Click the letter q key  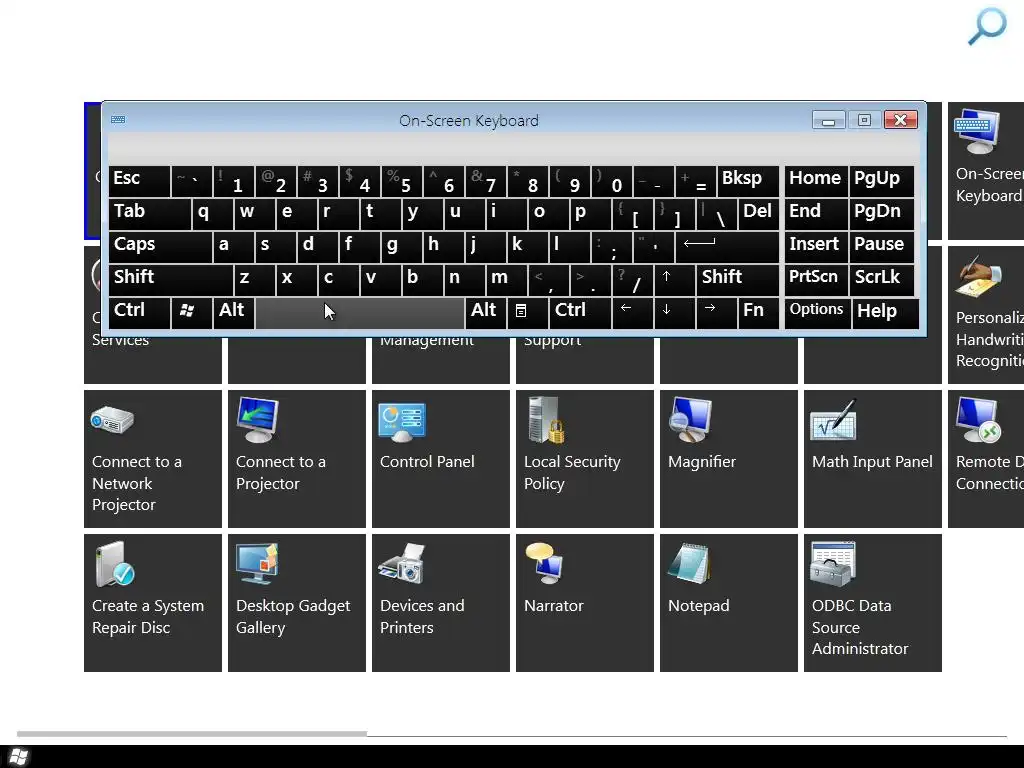pos(212,214)
